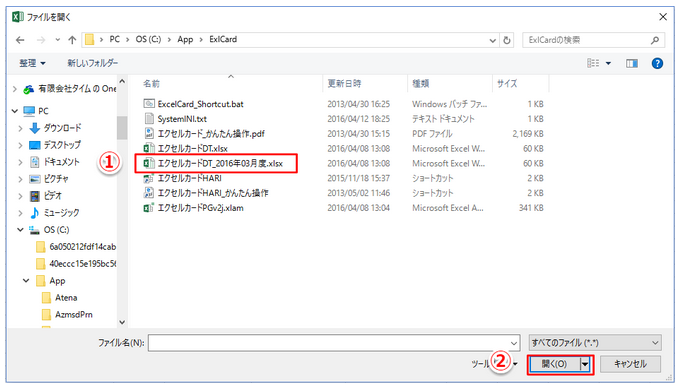Sort by the サイズ column header
The height and width of the screenshot is (391, 682).
507,84
